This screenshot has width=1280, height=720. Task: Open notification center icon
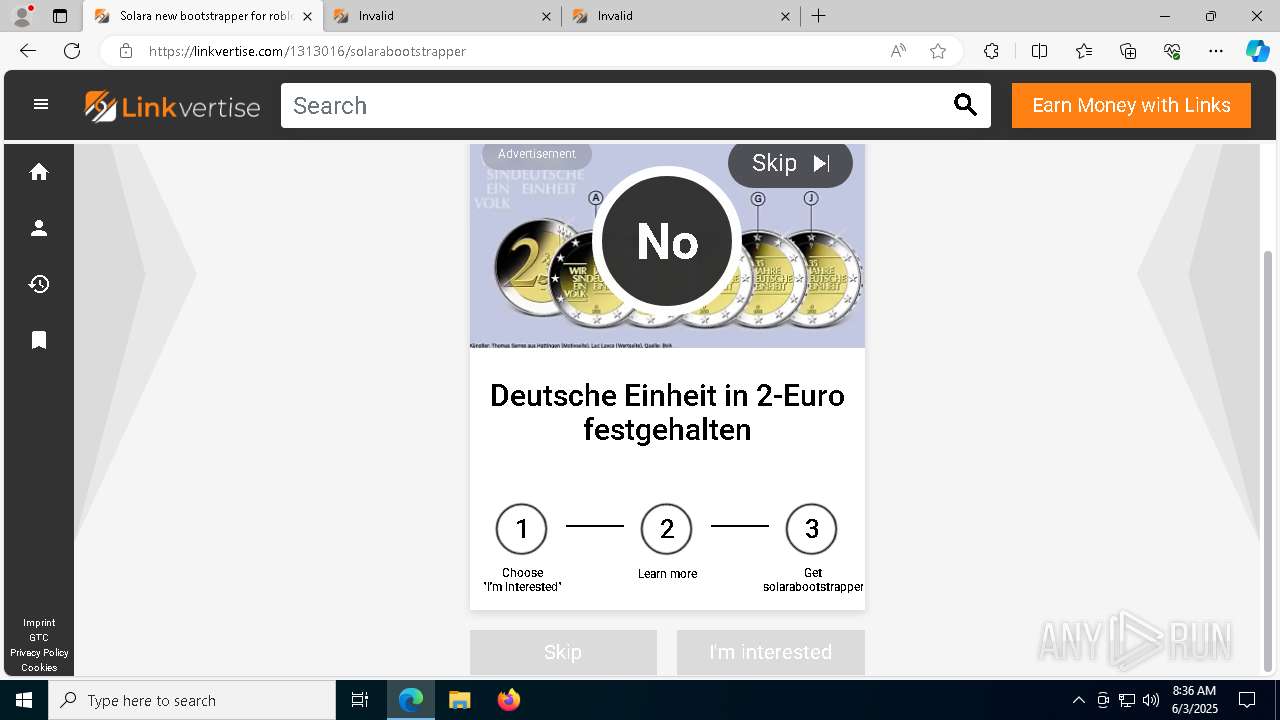1247,700
